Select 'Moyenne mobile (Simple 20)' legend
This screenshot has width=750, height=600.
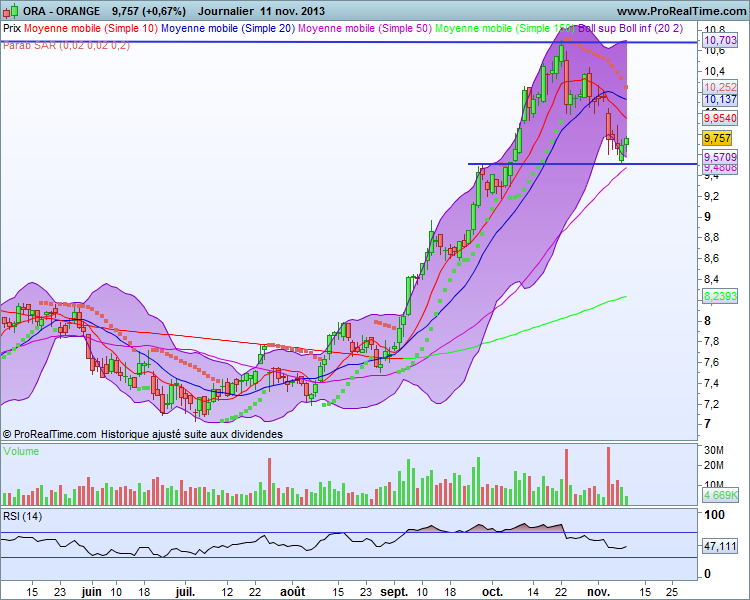point(228,28)
